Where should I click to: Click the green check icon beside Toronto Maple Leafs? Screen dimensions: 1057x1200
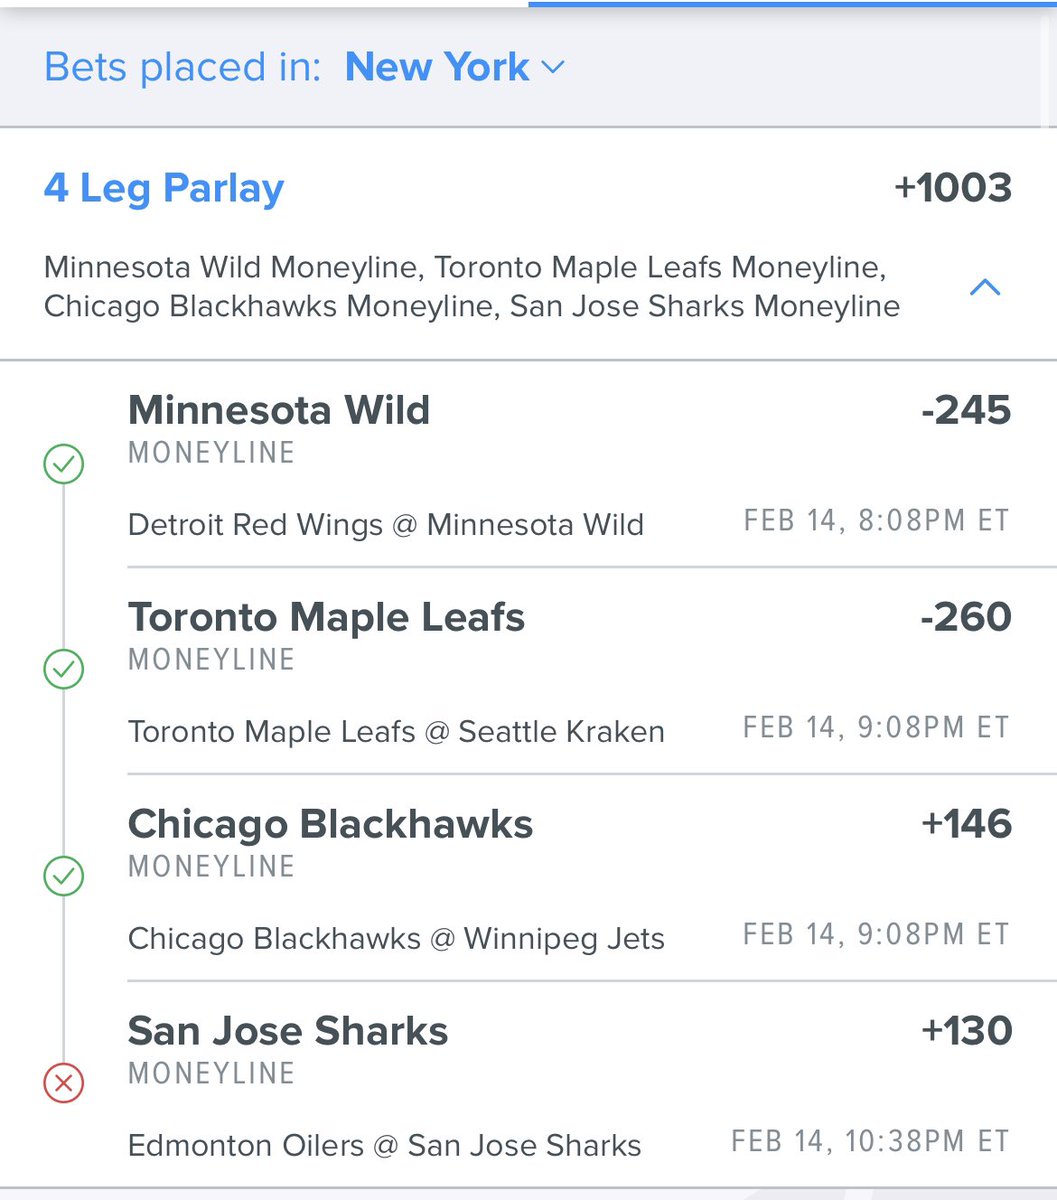click(63, 669)
